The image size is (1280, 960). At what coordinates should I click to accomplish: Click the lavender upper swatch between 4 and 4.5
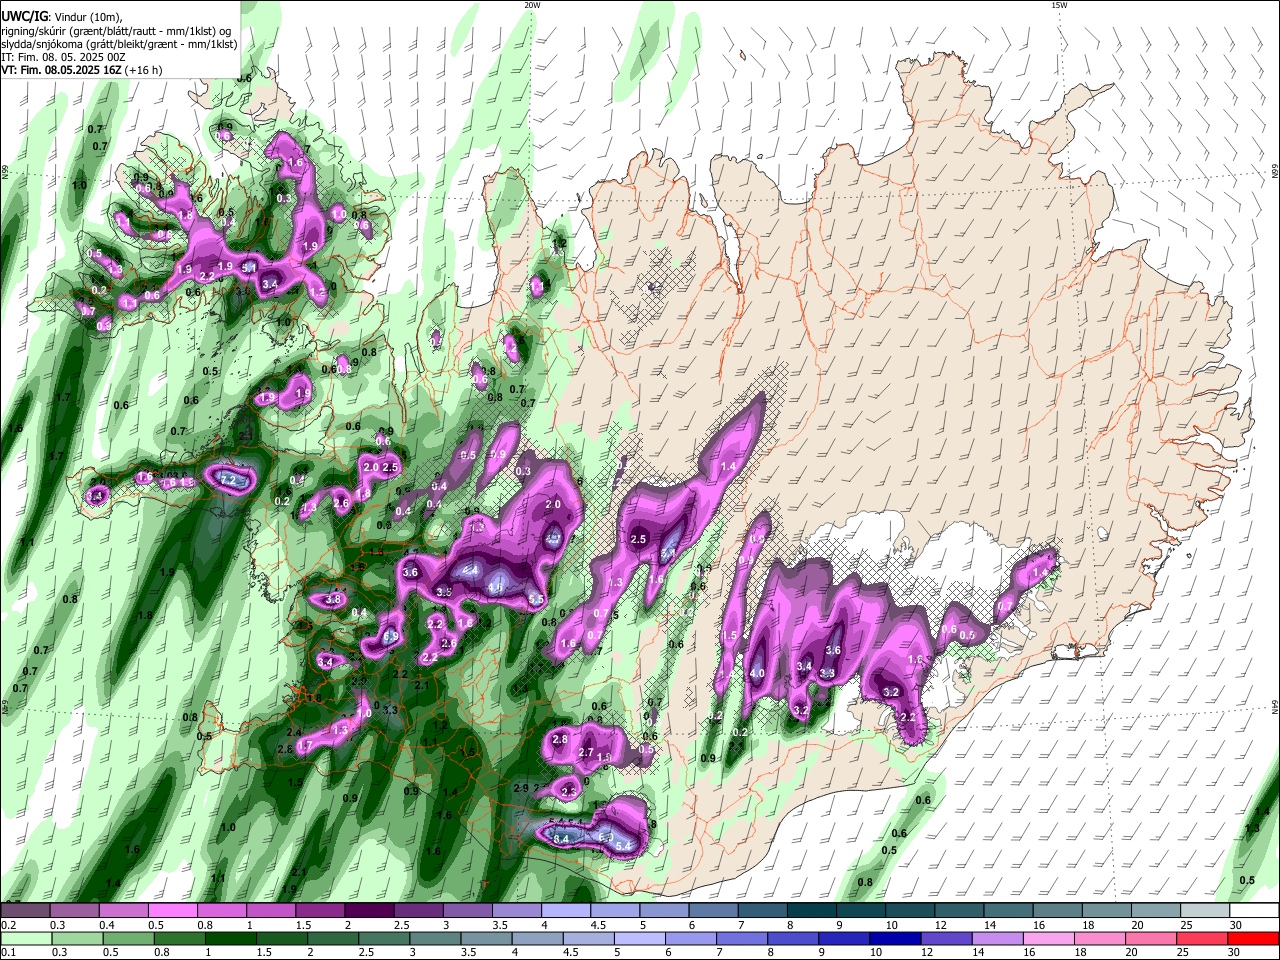pyautogui.click(x=566, y=911)
